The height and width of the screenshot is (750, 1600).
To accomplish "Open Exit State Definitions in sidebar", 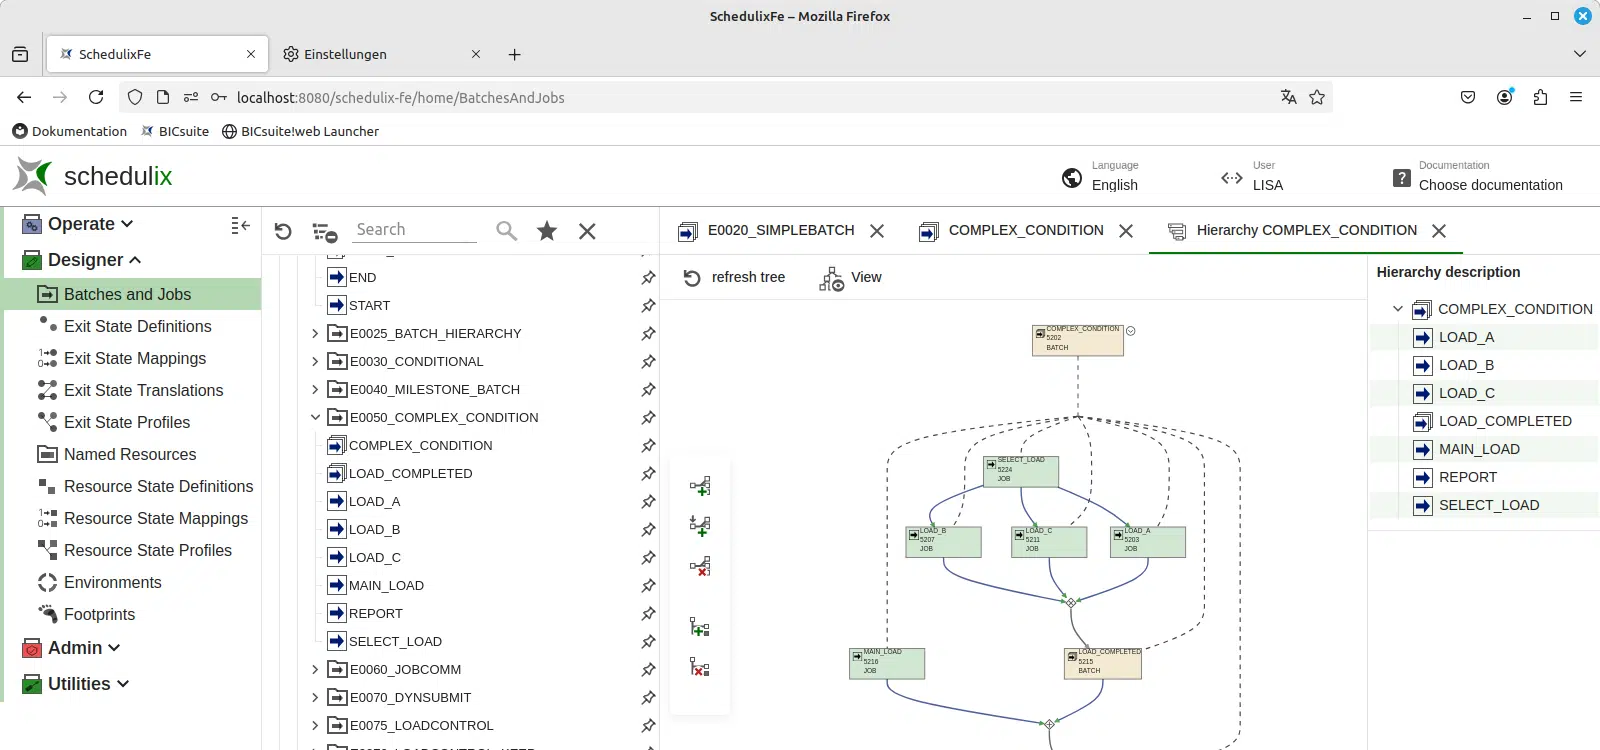I will click(137, 327).
